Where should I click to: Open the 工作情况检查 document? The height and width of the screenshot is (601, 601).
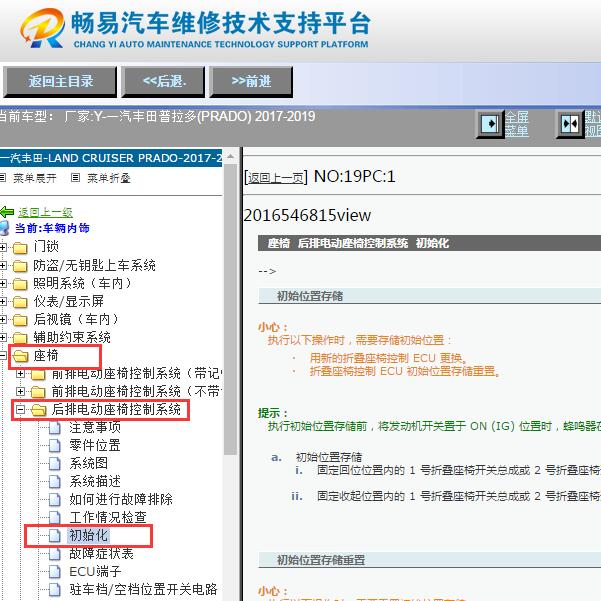coord(108,517)
